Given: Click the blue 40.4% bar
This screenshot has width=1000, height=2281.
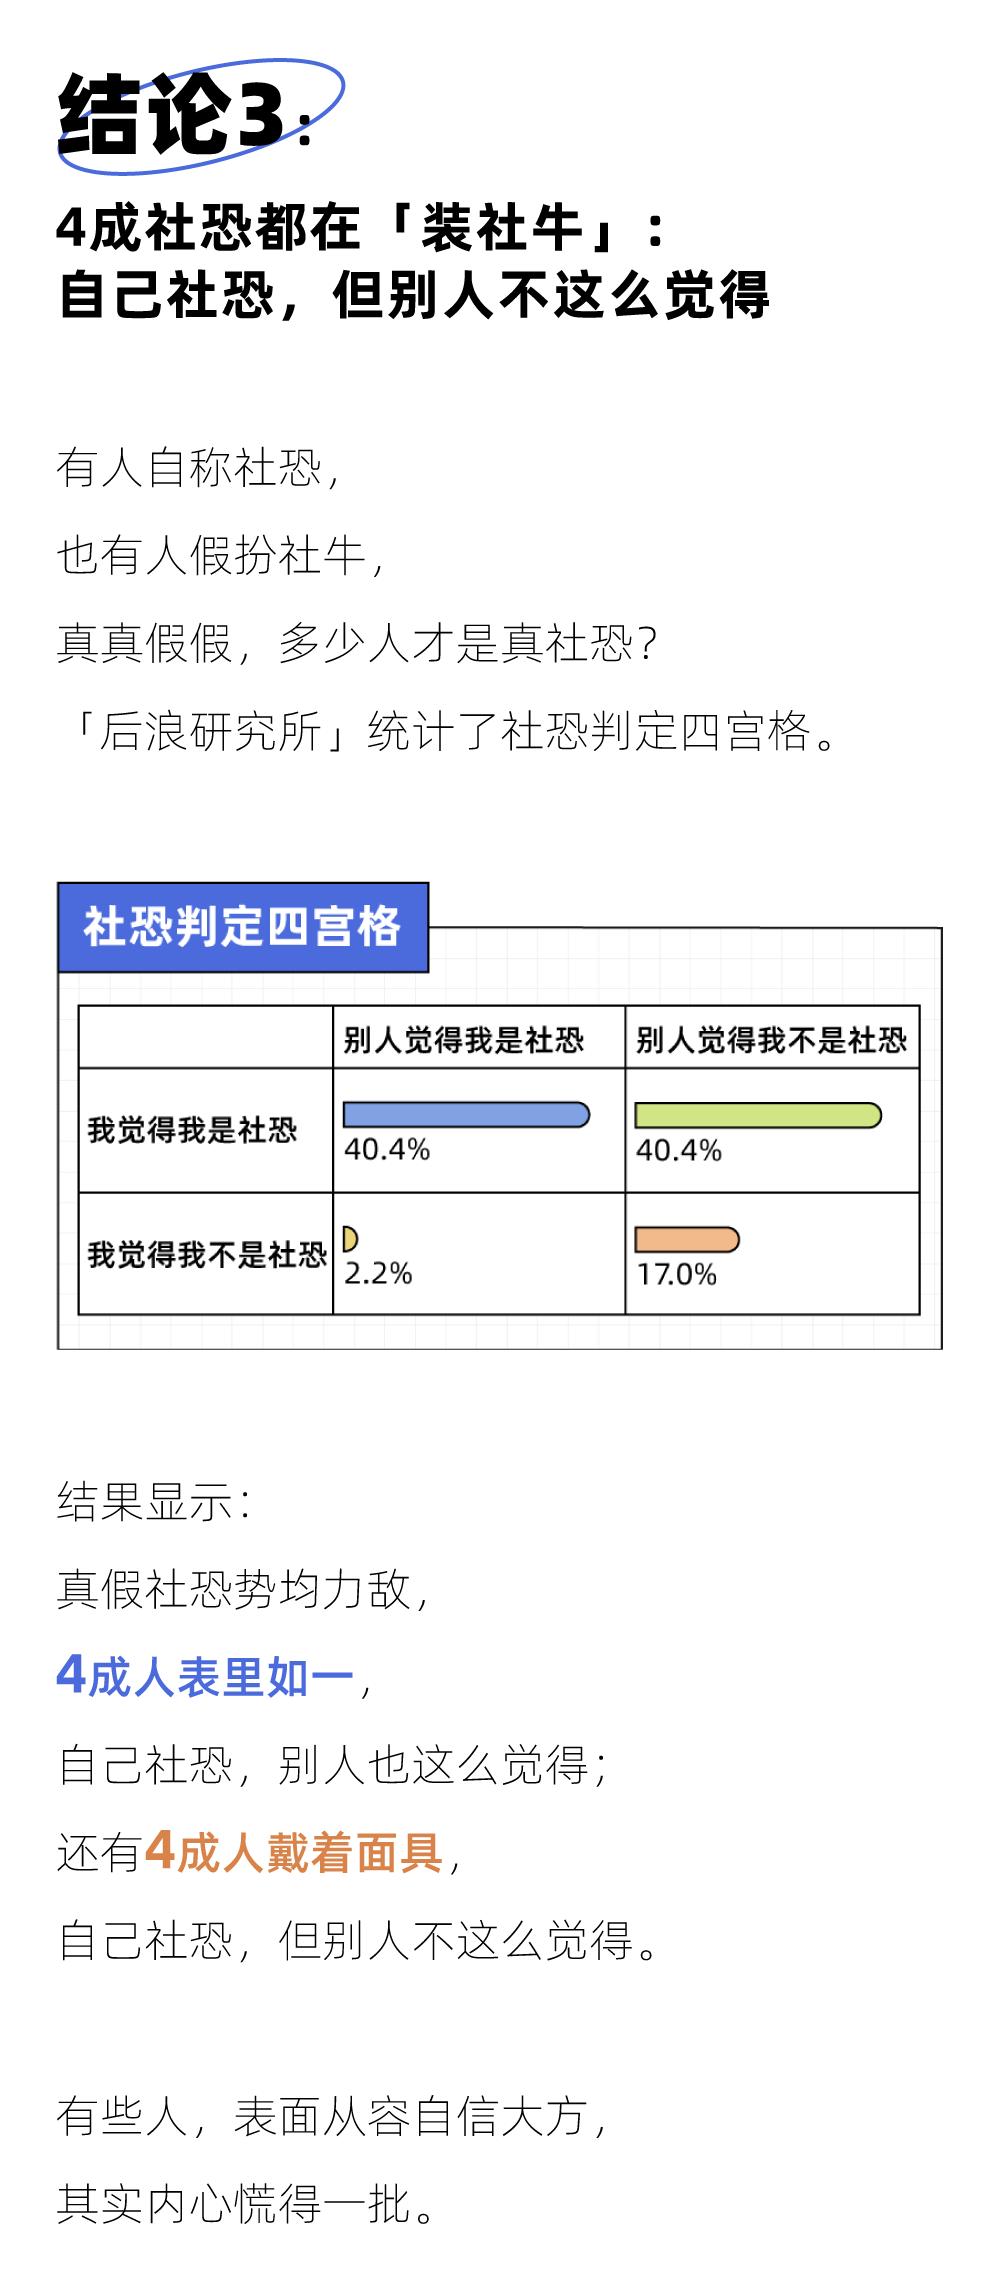Looking at the screenshot, I should (466, 1115).
